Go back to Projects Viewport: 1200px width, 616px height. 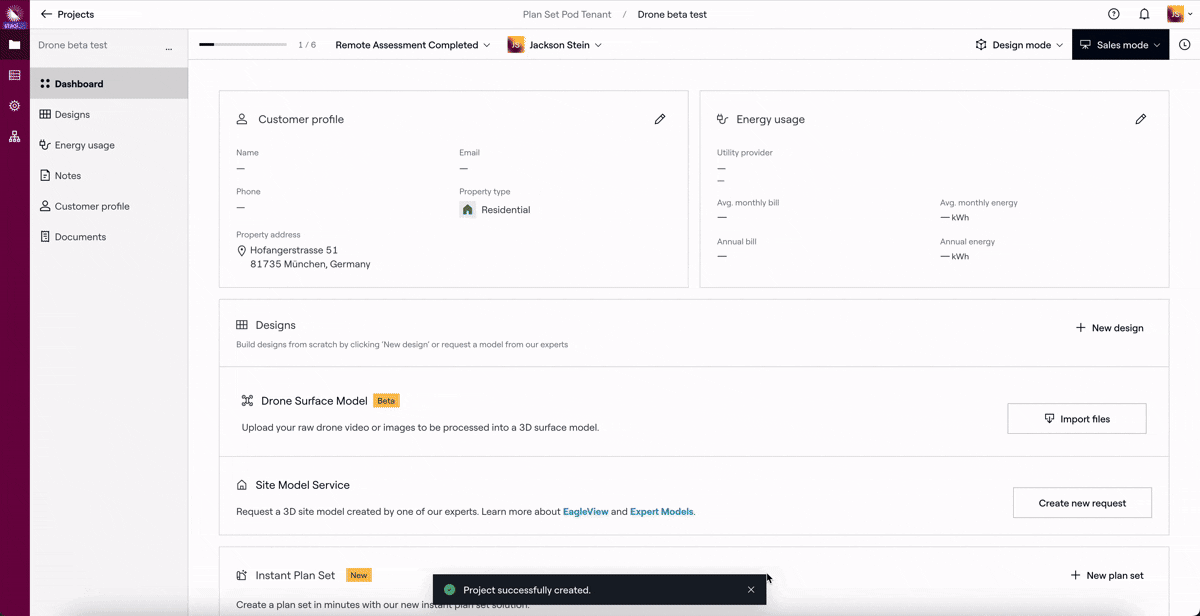tap(67, 14)
